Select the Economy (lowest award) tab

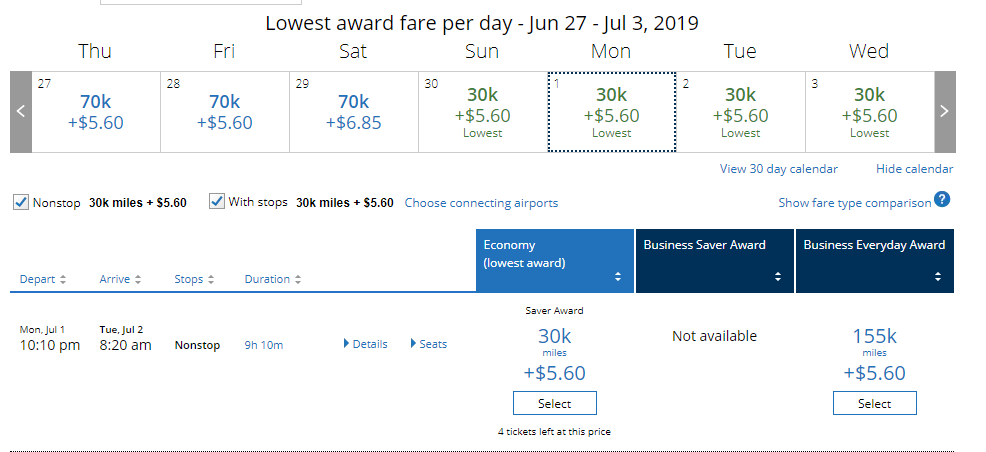[x=554, y=260]
